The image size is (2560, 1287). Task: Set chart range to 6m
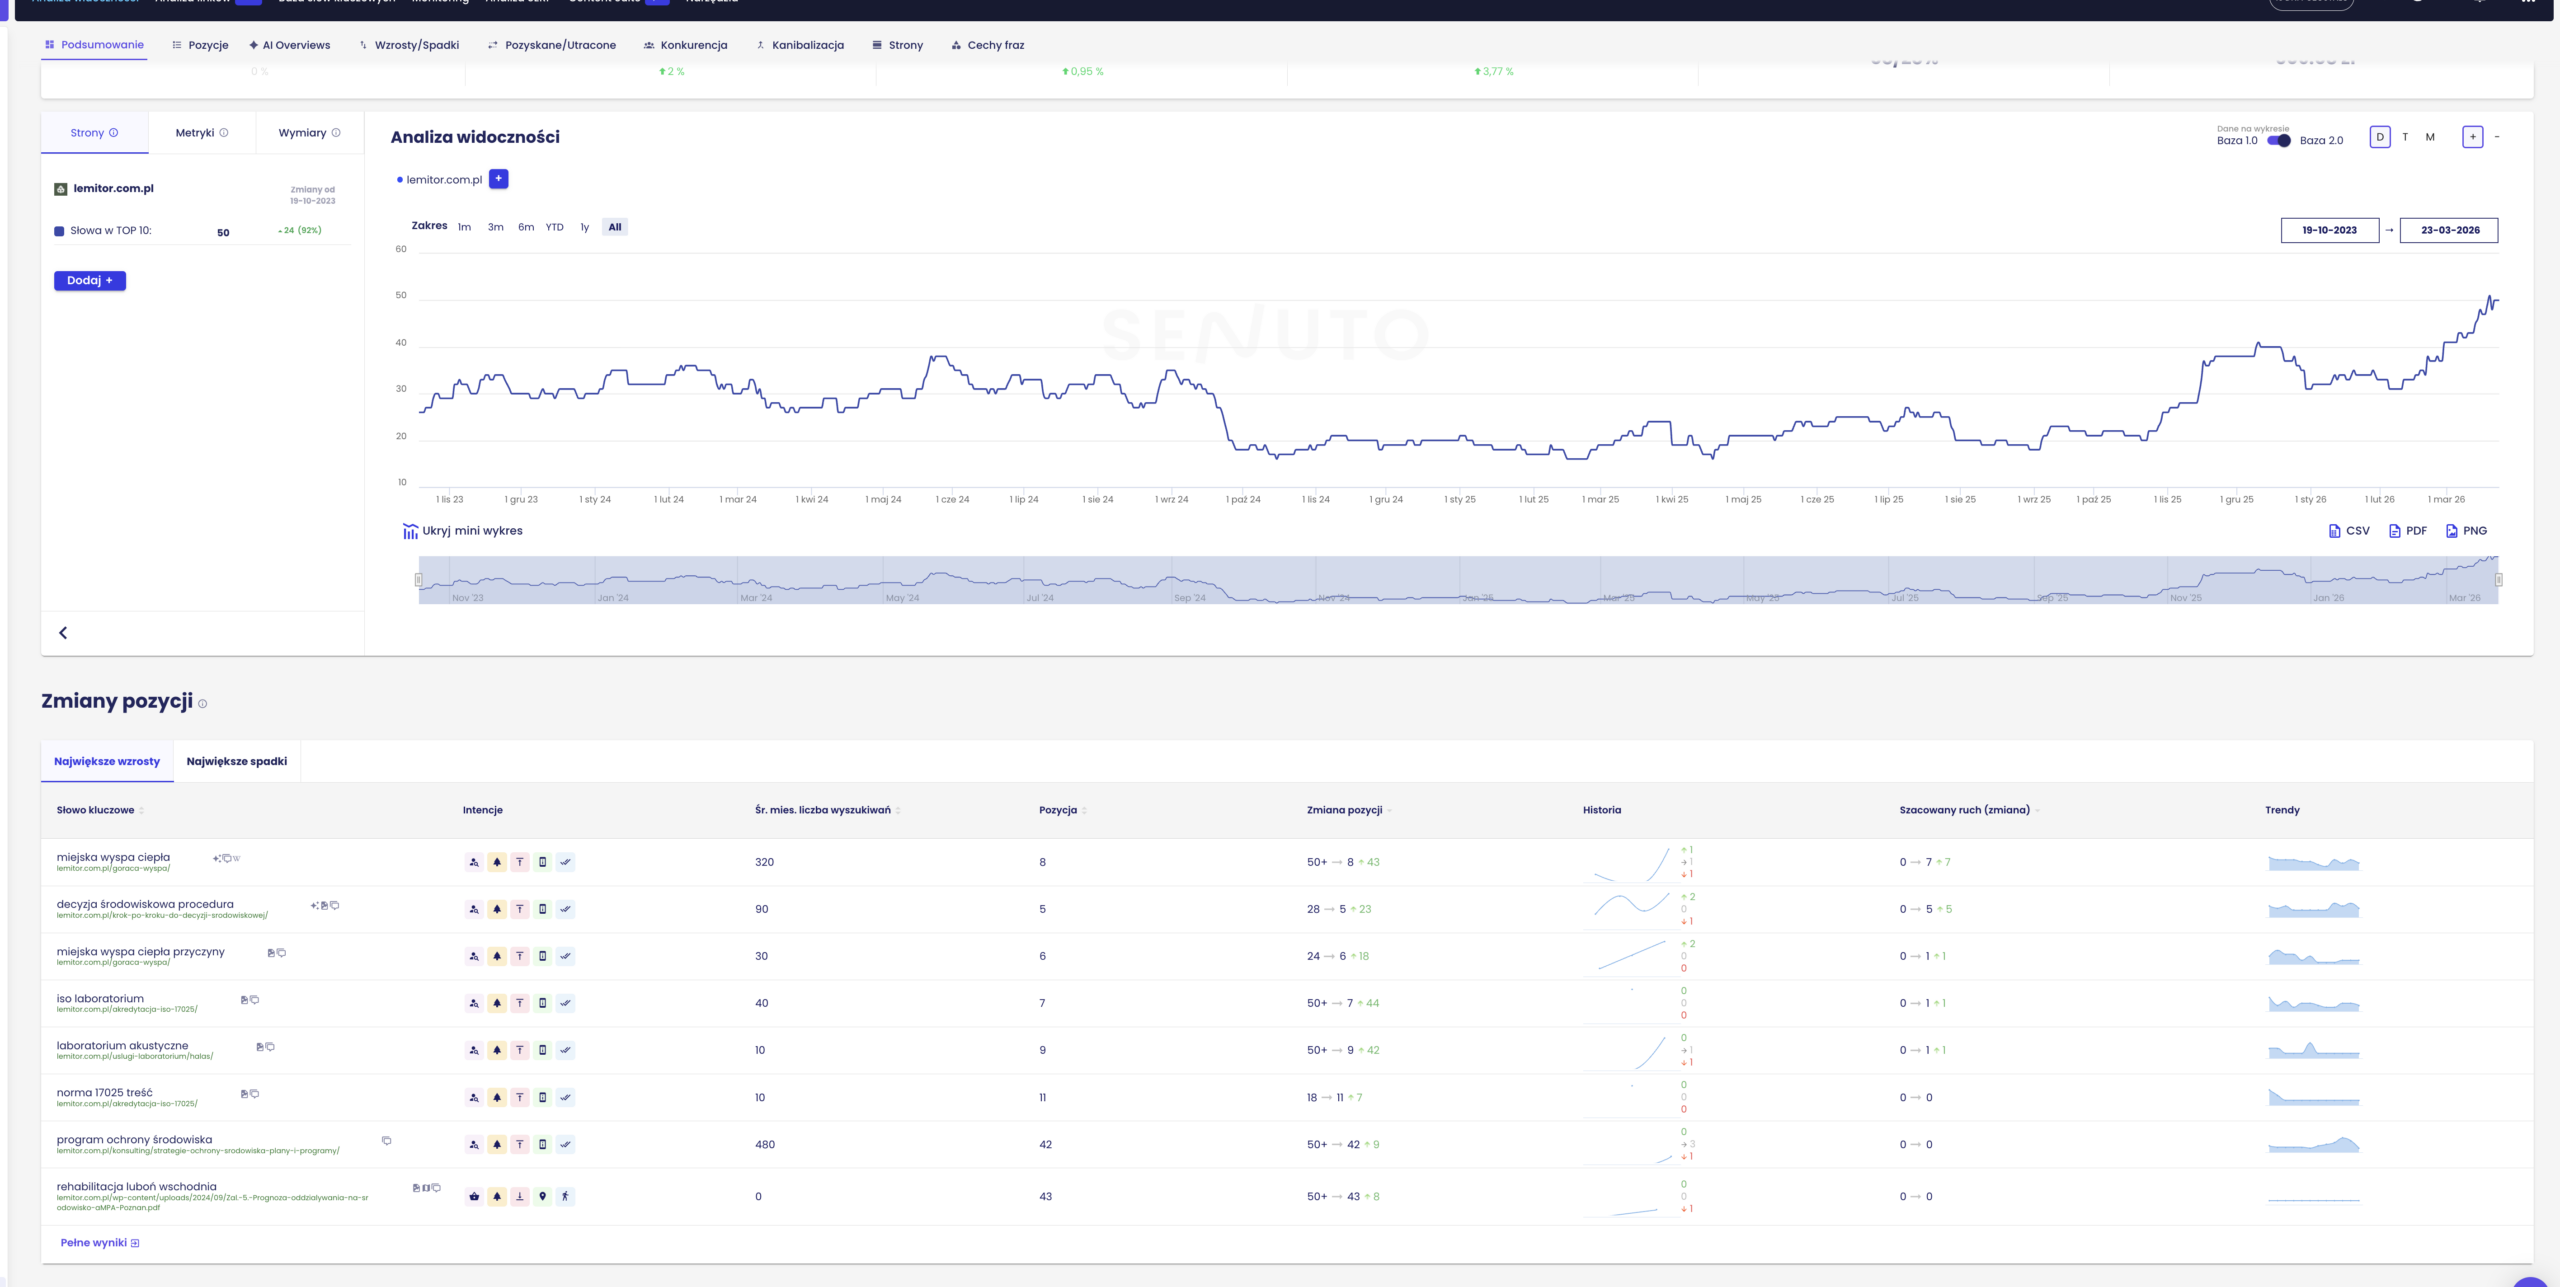pyautogui.click(x=526, y=227)
